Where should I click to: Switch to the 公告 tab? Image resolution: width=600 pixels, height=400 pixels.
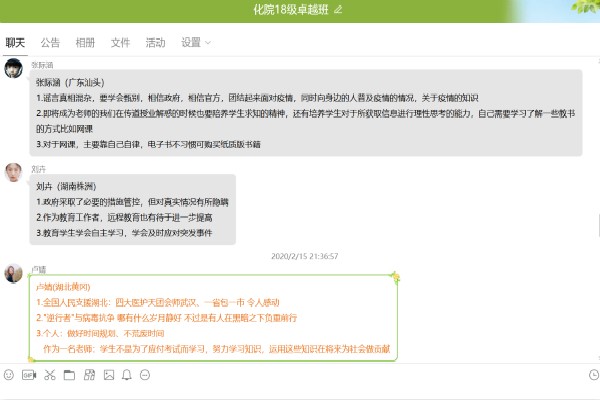(x=50, y=43)
